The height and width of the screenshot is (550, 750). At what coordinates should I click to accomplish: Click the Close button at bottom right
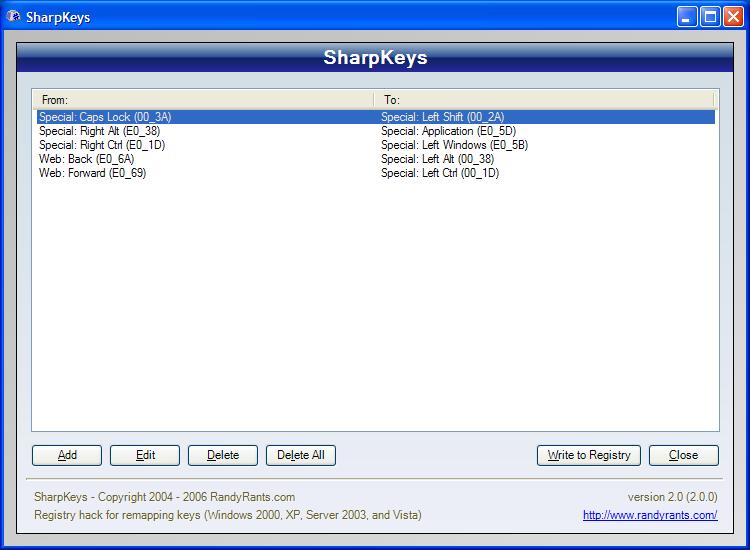tap(684, 455)
